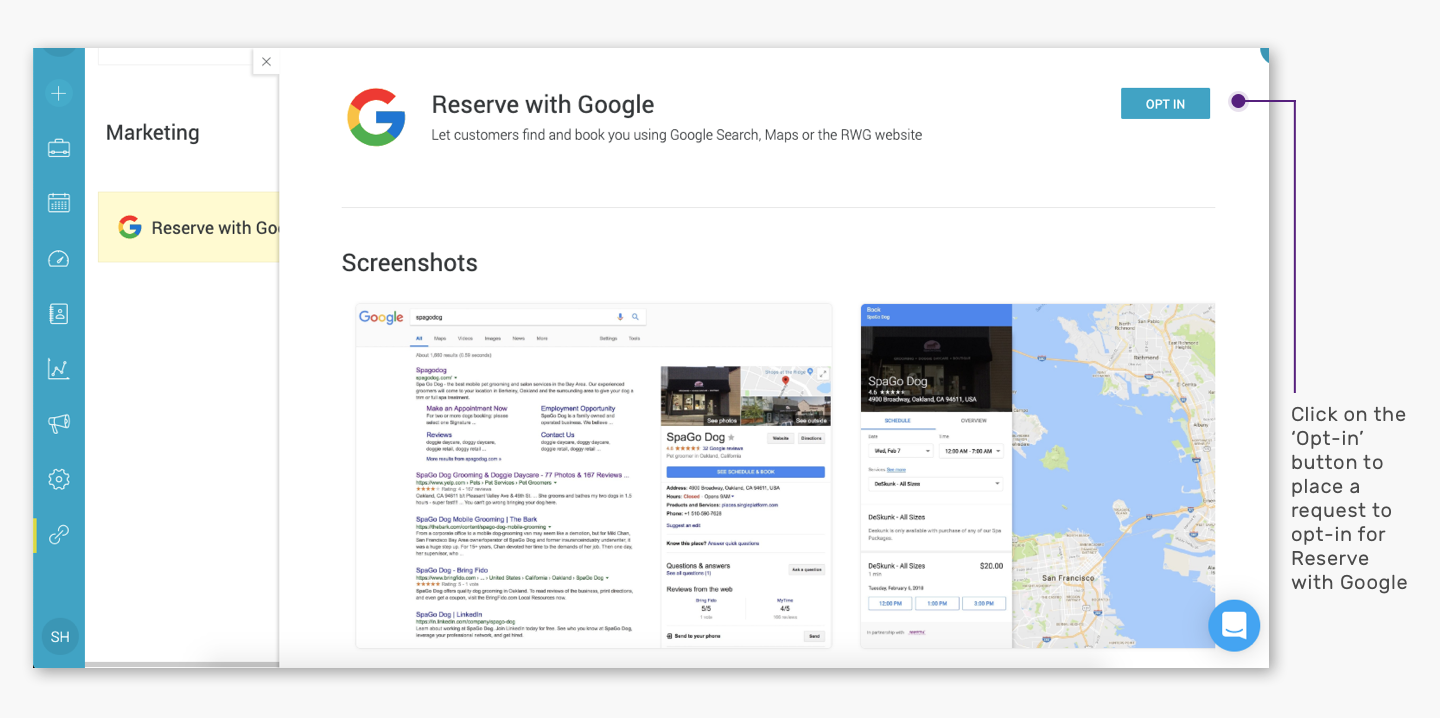Open the SpaGo Dog map booking screenshot

pos(1038,476)
